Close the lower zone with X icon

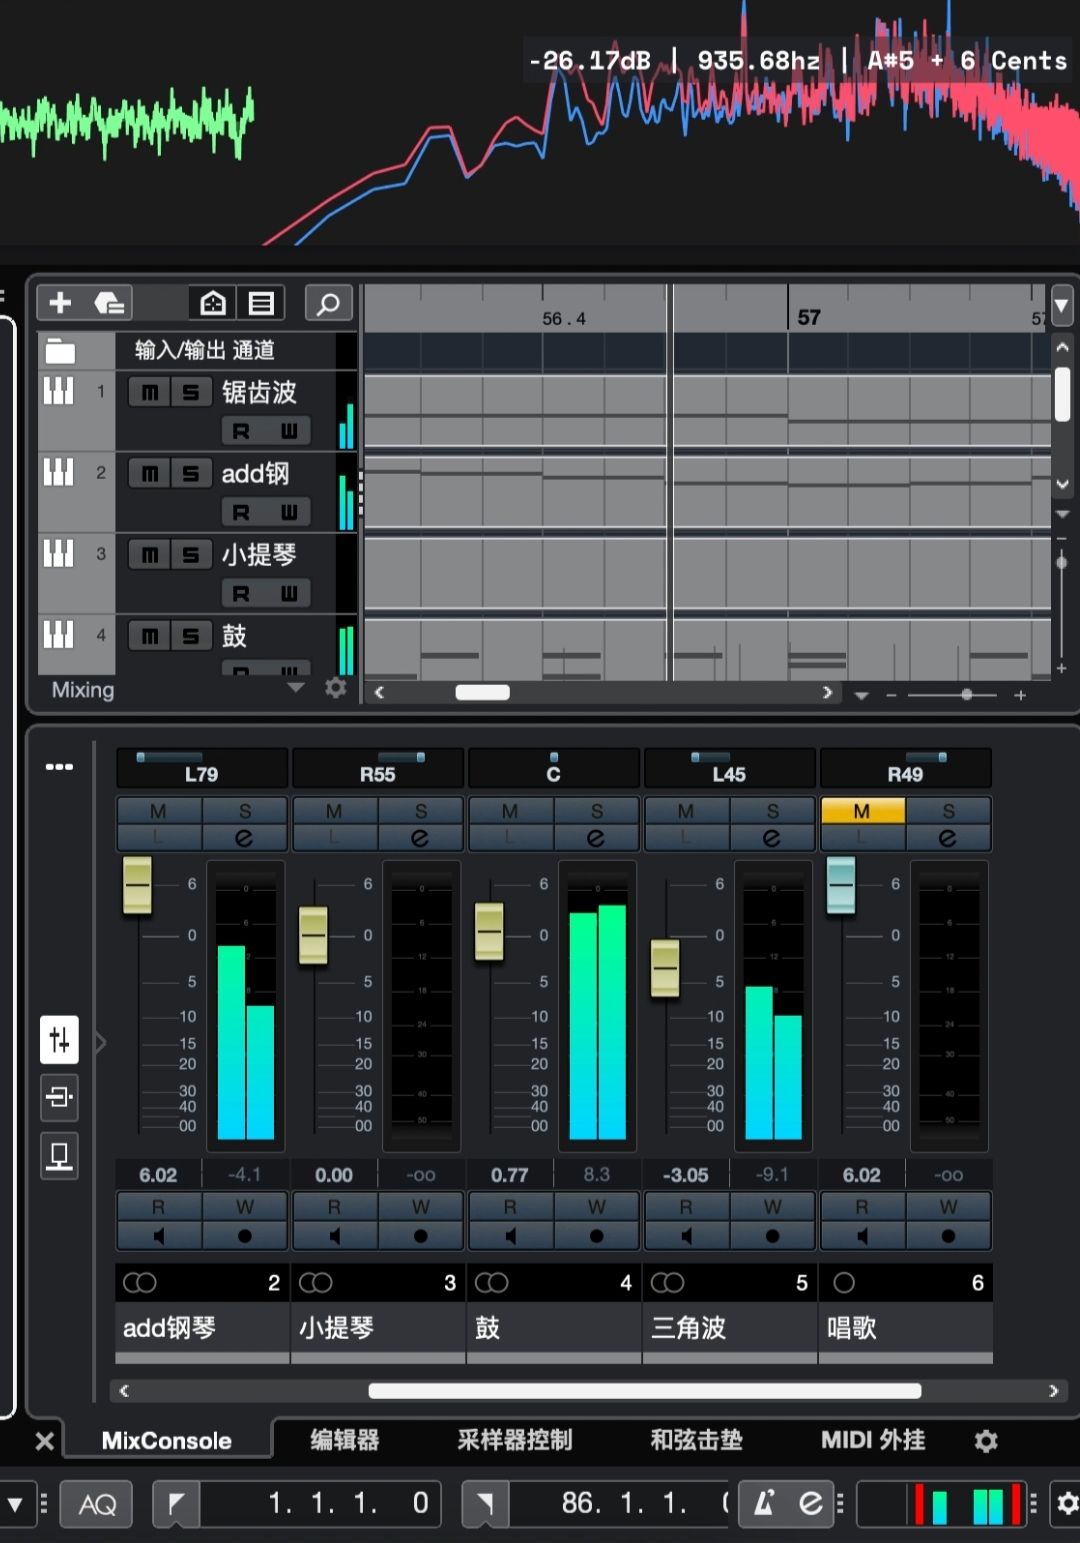[44, 1441]
